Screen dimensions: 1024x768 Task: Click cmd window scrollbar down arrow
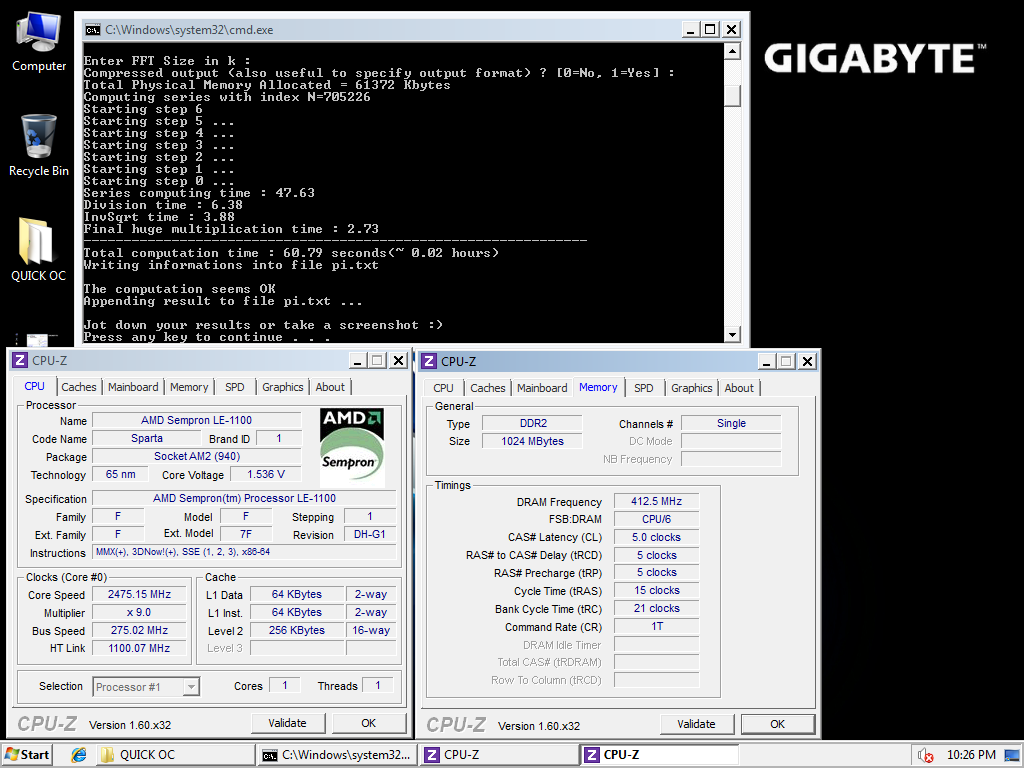733,334
